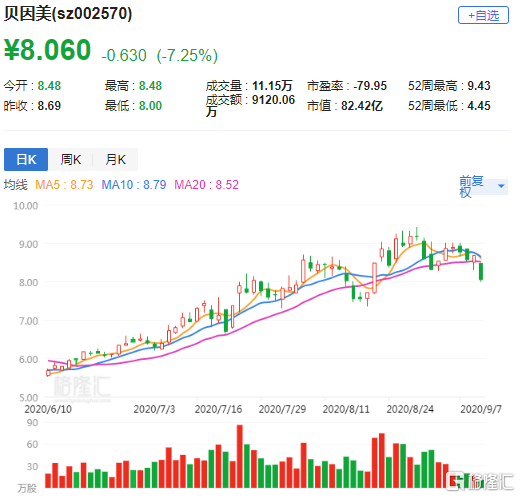Click the 2020/8/24 date axis label

[410, 409]
